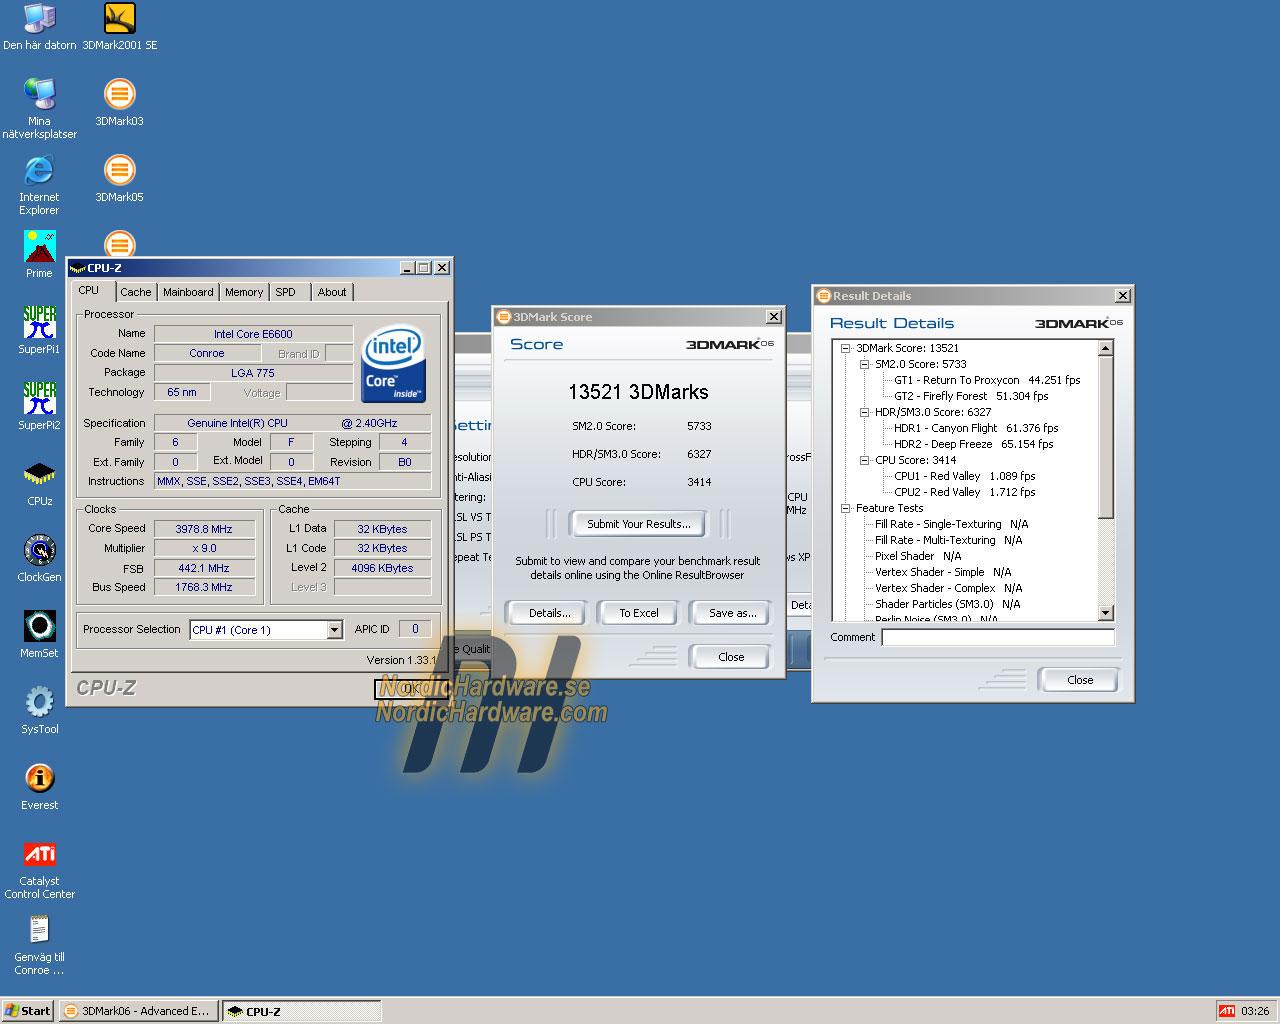
Task: Click the Result Details scrollbar down arrow
Action: (1105, 612)
